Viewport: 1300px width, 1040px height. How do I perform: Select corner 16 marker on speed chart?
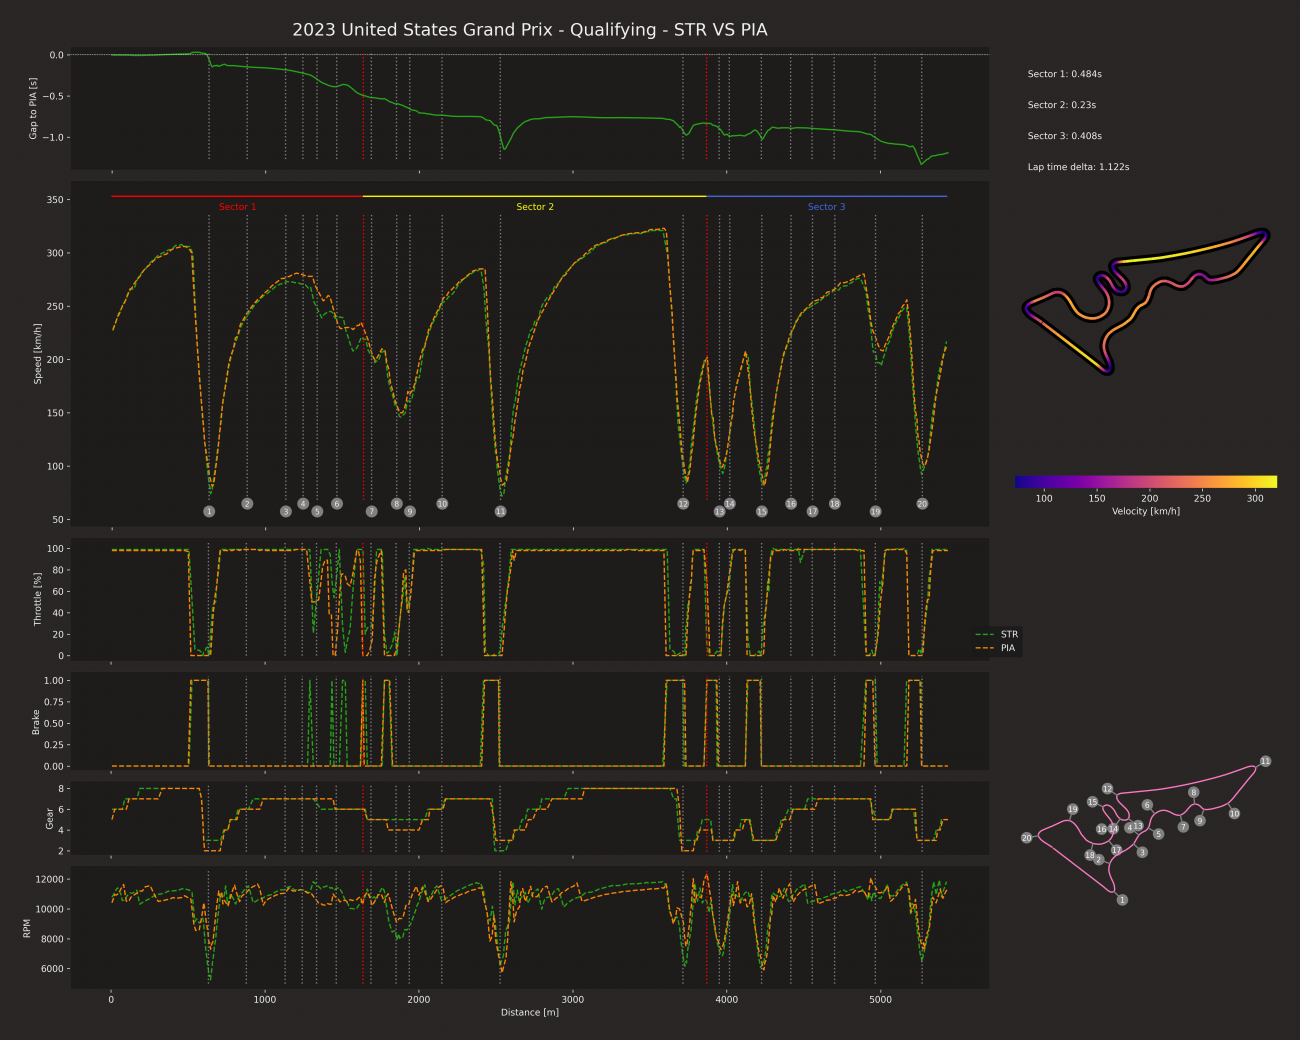coord(791,504)
